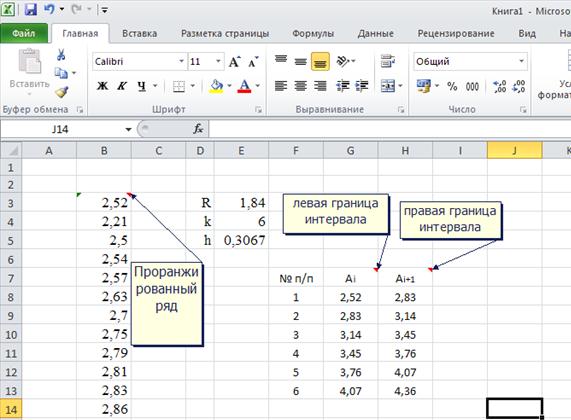Image resolution: width=571 pixels, height=420 pixels.
Task: Open the Вид ribbon tab
Action: 527,34
